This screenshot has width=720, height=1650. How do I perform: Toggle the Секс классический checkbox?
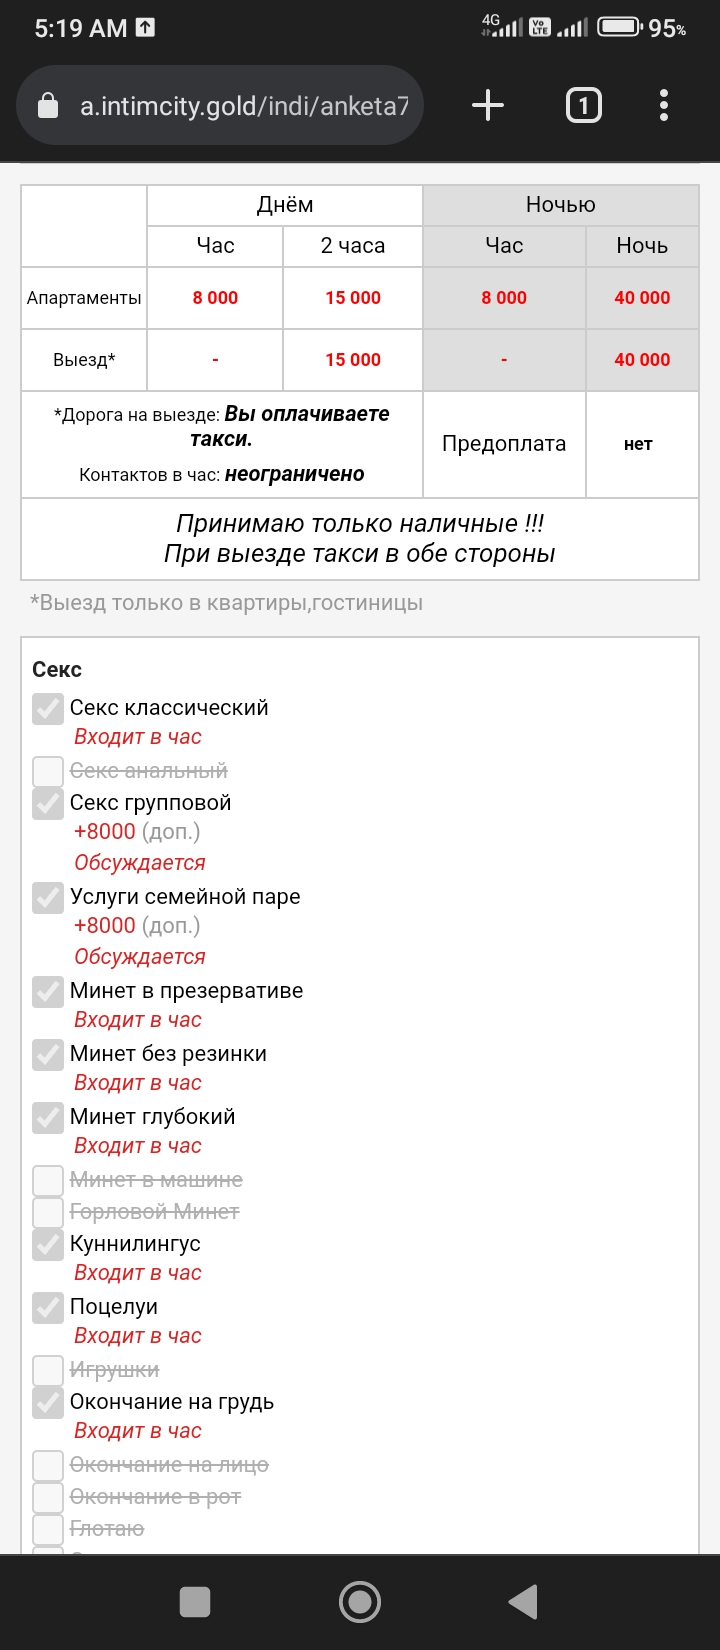(48, 708)
